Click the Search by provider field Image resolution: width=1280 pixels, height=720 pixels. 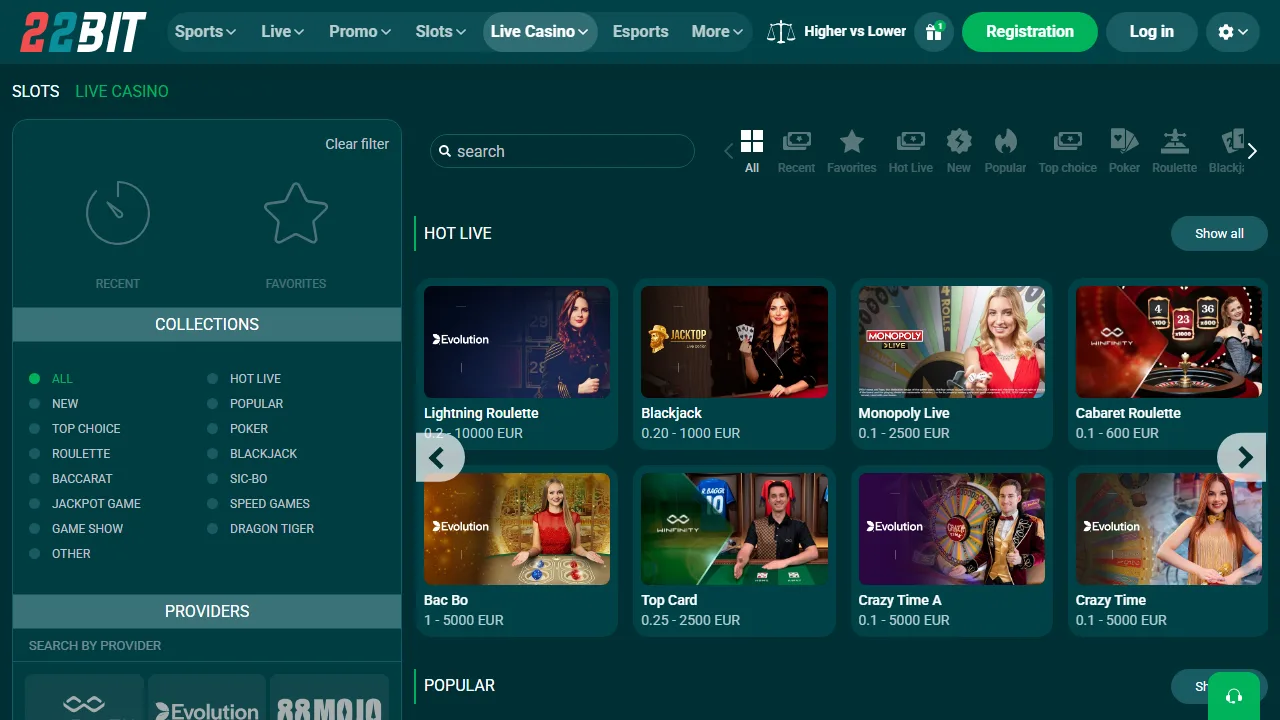[207, 646]
